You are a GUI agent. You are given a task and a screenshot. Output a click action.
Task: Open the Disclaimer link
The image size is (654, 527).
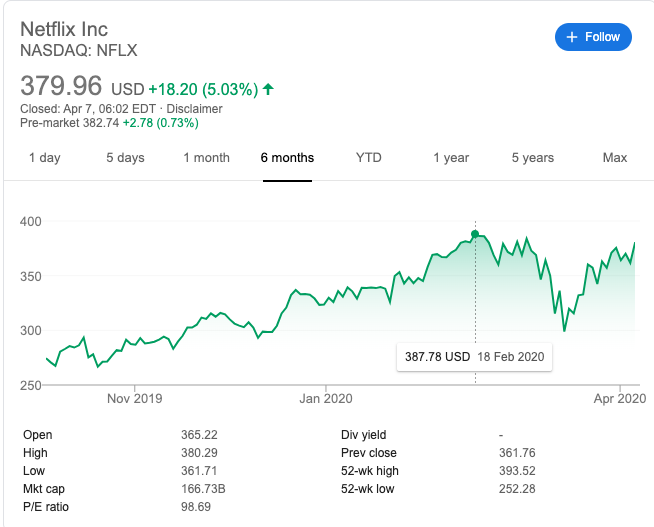click(194, 109)
